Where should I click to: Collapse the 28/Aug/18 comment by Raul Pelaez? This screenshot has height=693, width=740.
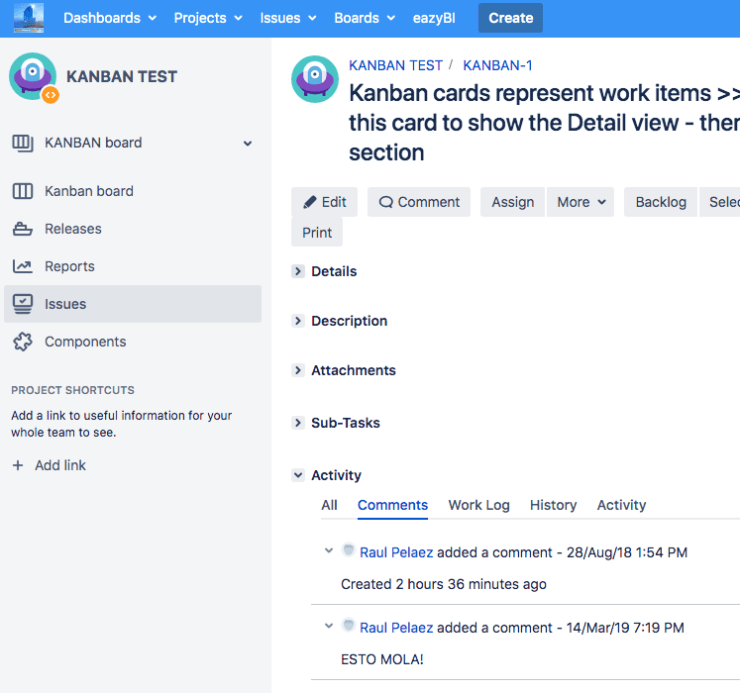[x=329, y=551]
